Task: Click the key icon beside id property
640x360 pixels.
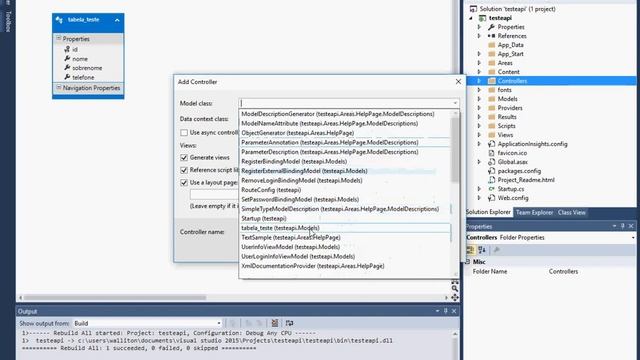Action: [67, 49]
